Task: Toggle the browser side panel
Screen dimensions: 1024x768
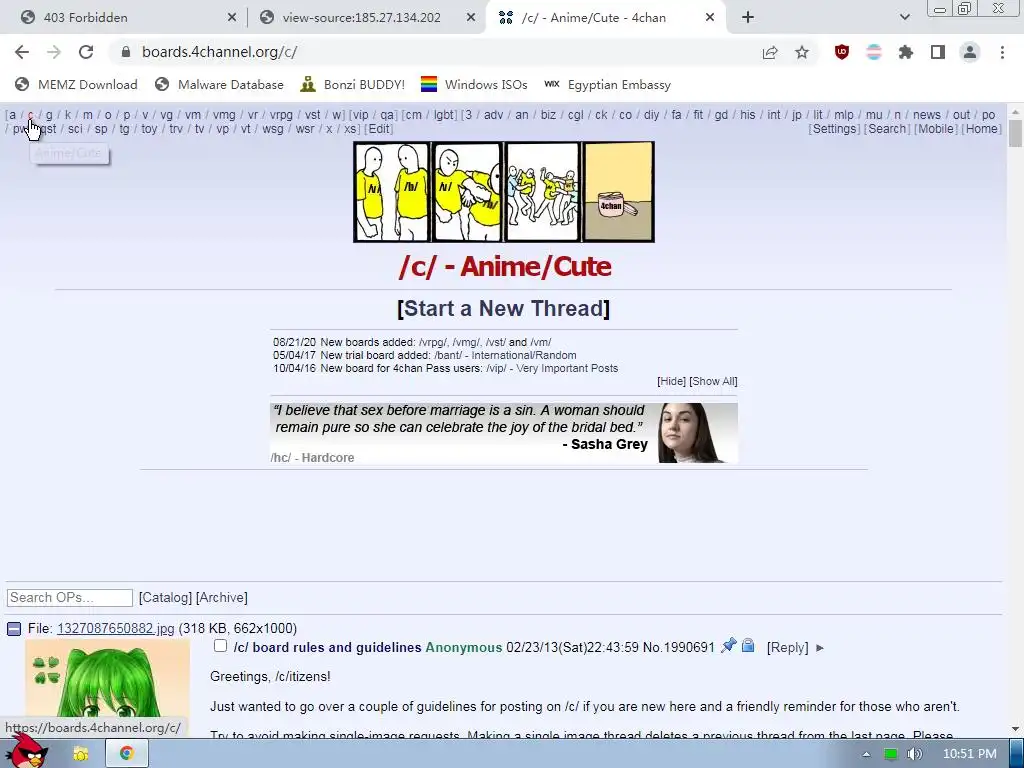Action: pyautogui.click(x=938, y=52)
